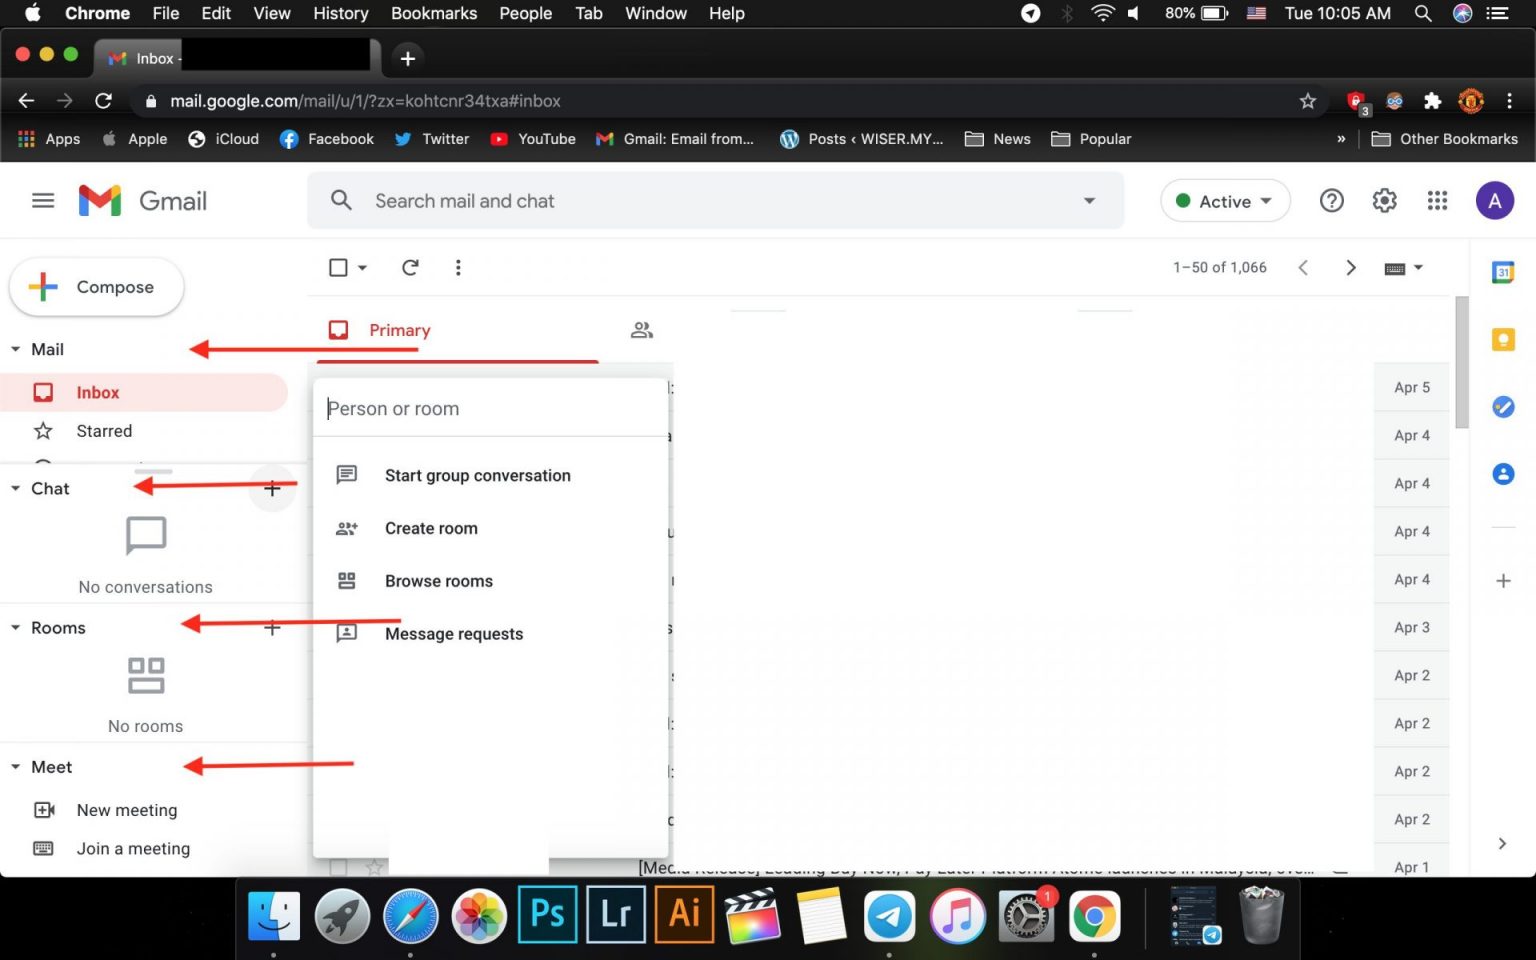Click Get Add-ons plus icon in sidebar
The height and width of the screenshot is (960, 1536).
[x=1503, y=580]
